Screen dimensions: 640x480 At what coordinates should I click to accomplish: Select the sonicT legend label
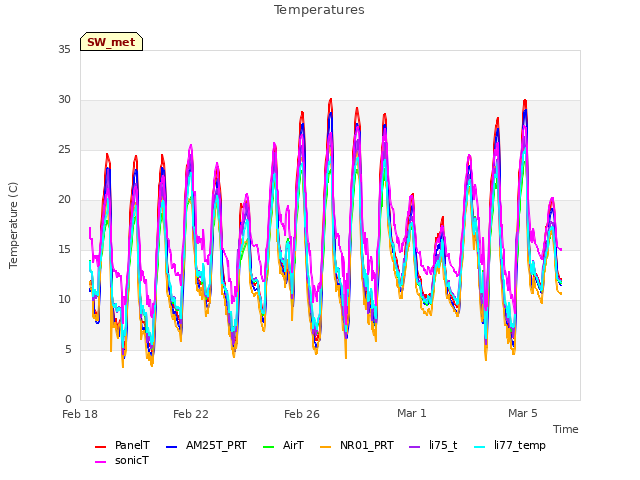(x=131, y=460)
